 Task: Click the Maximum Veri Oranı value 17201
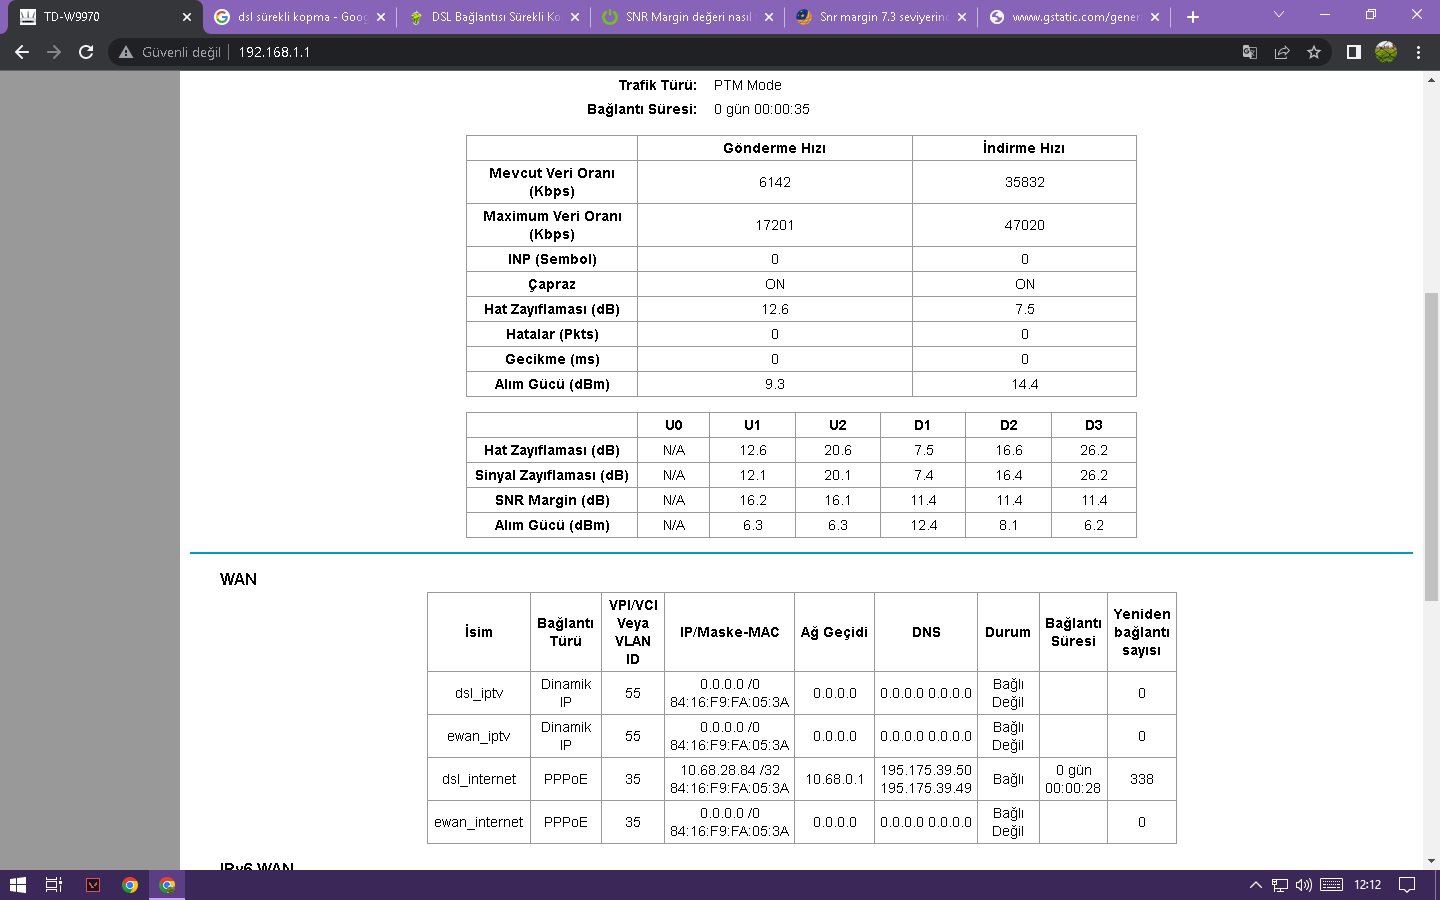775,225
